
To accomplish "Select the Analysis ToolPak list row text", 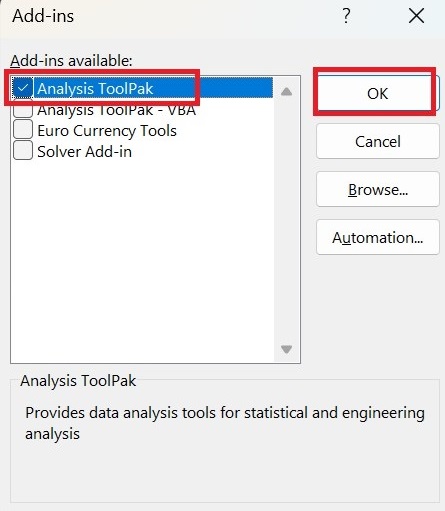I will pos(95,89).
